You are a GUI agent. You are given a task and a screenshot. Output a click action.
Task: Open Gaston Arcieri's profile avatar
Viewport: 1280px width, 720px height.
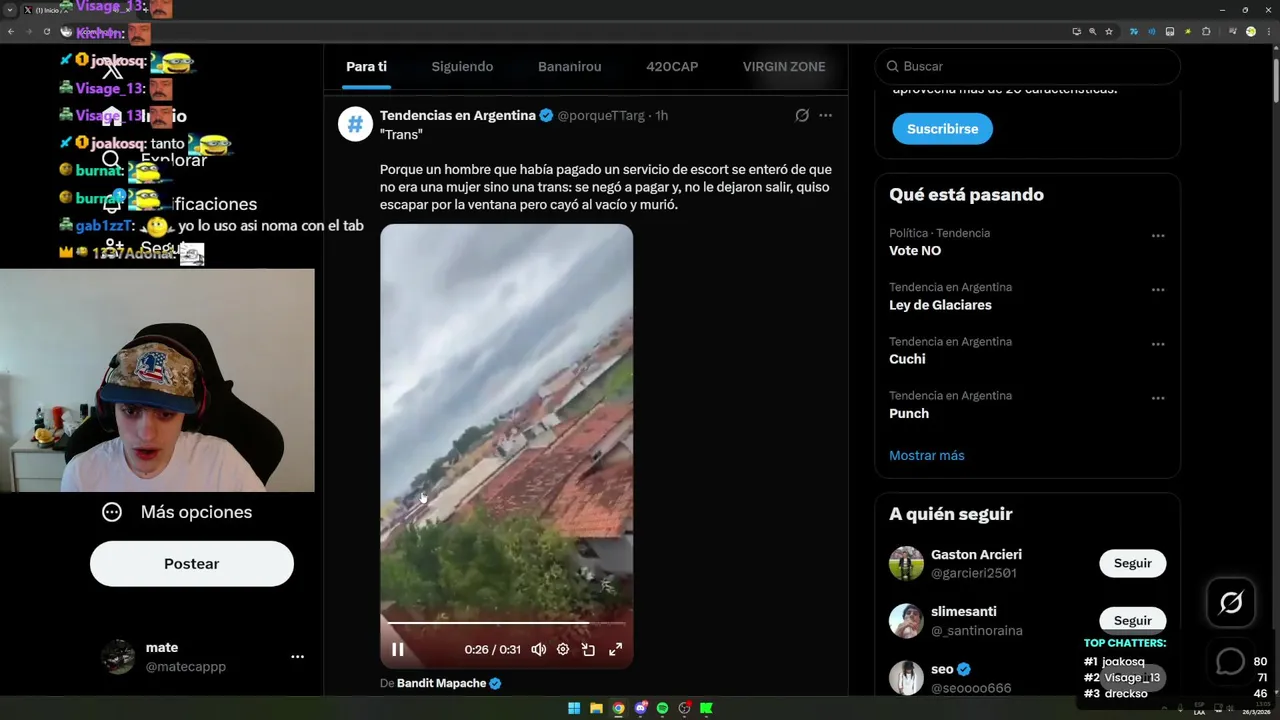[x=907, y=563]
